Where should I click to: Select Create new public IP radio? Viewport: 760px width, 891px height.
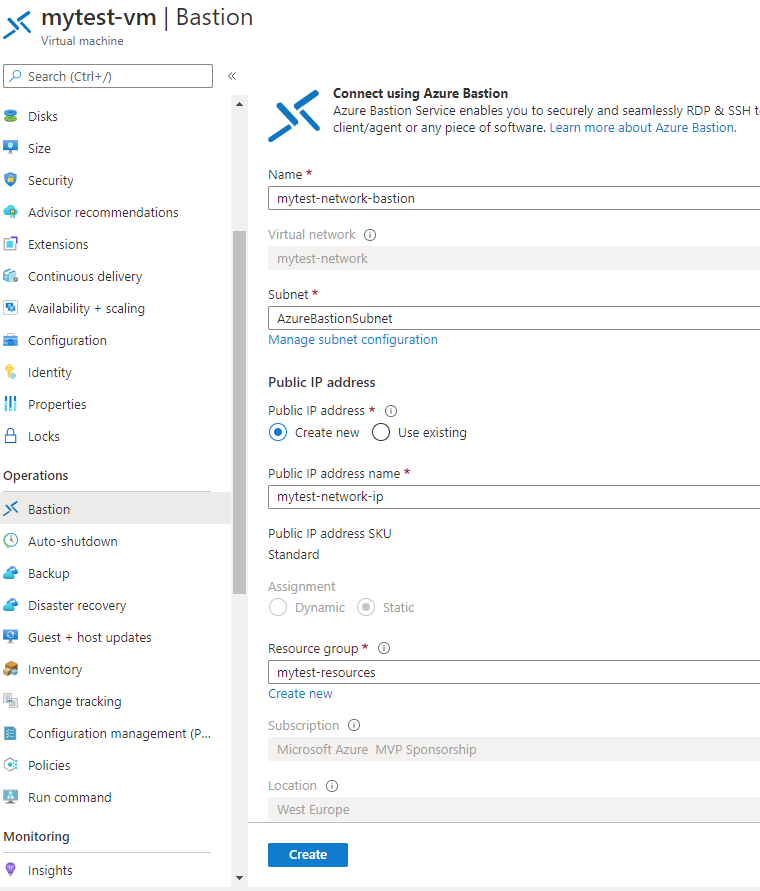(x=278, y=432)
